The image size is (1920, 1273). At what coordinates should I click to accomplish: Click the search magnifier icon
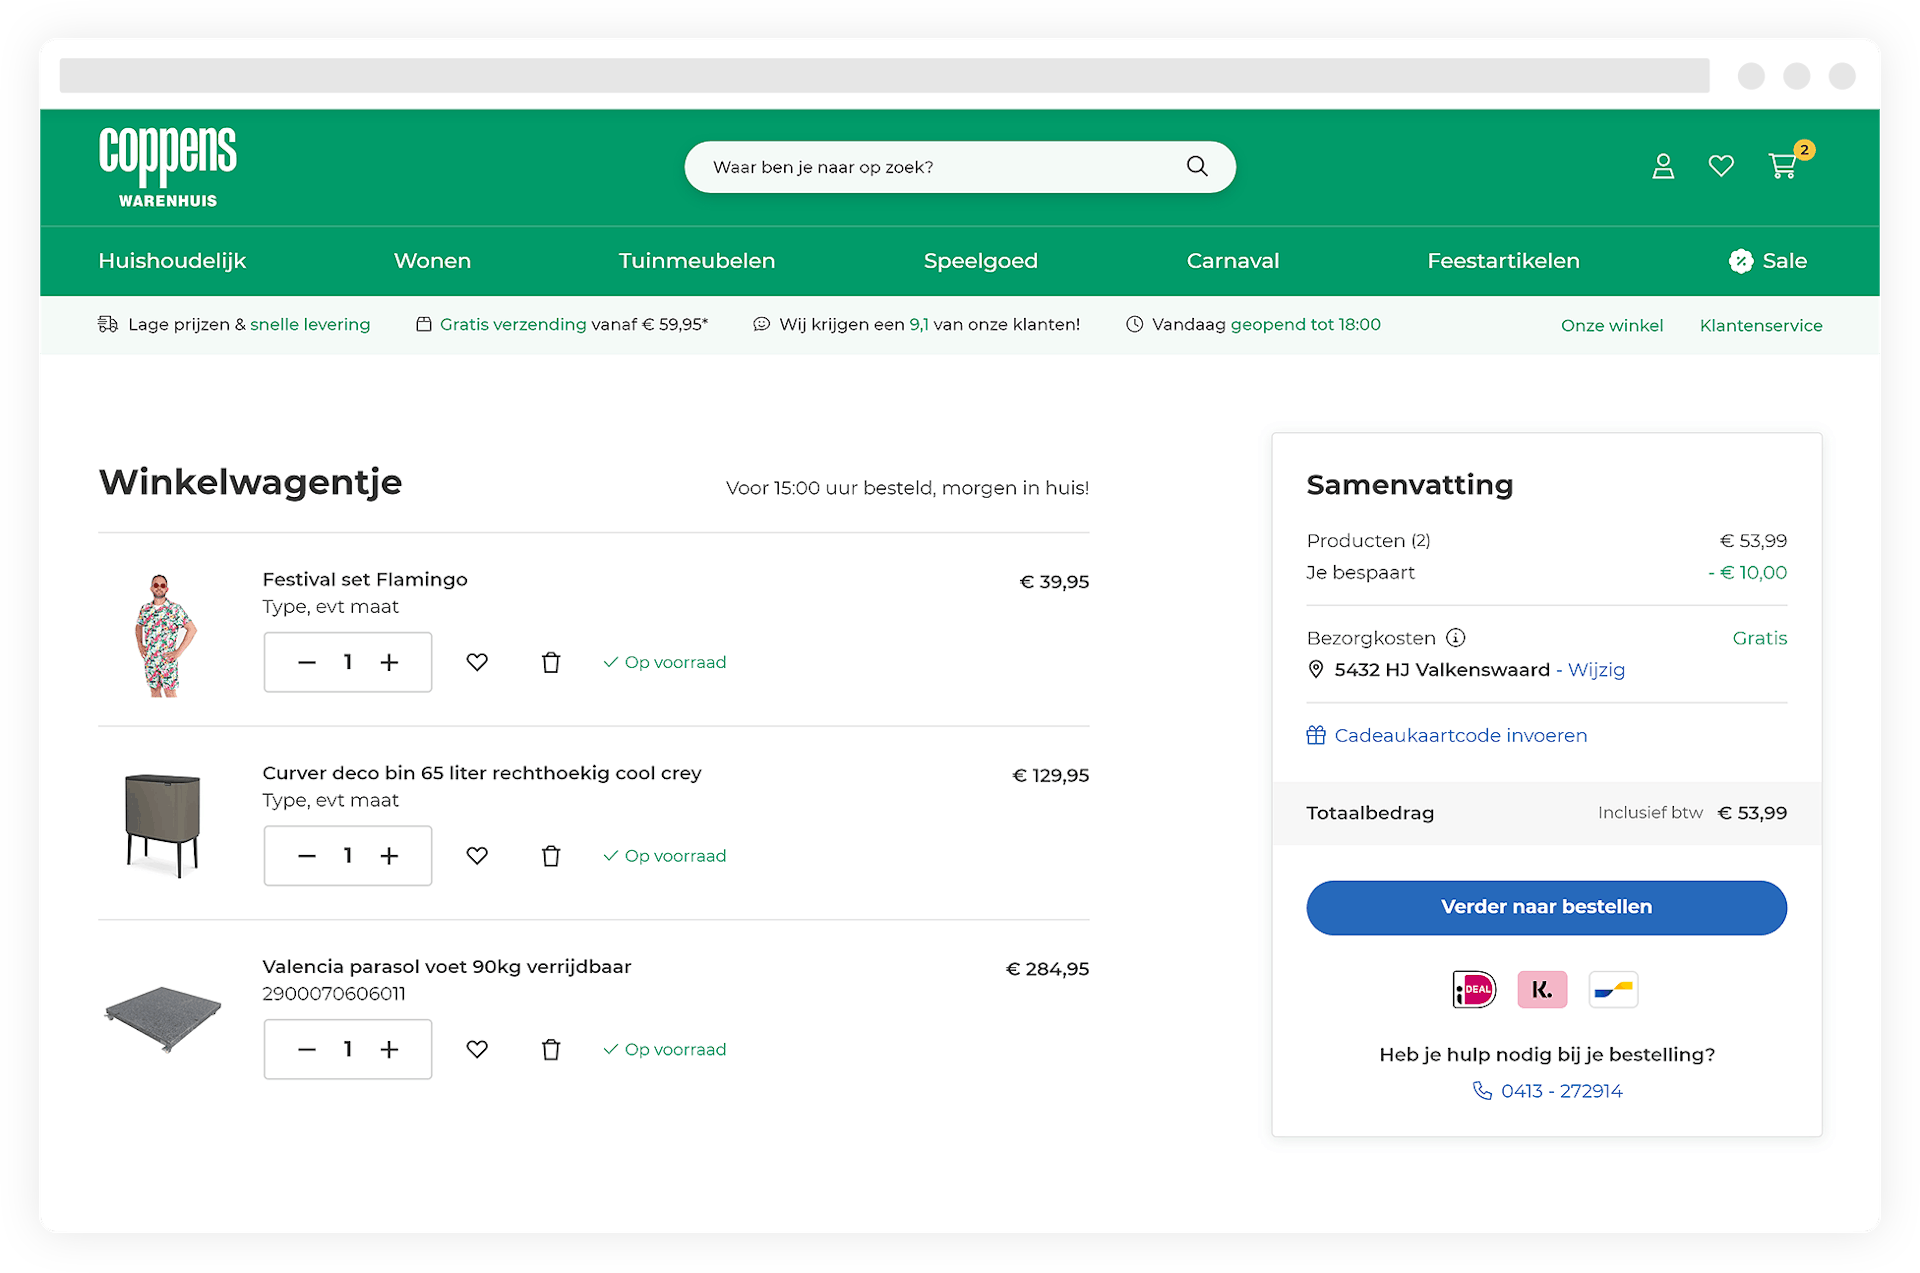coord(1197,167)
